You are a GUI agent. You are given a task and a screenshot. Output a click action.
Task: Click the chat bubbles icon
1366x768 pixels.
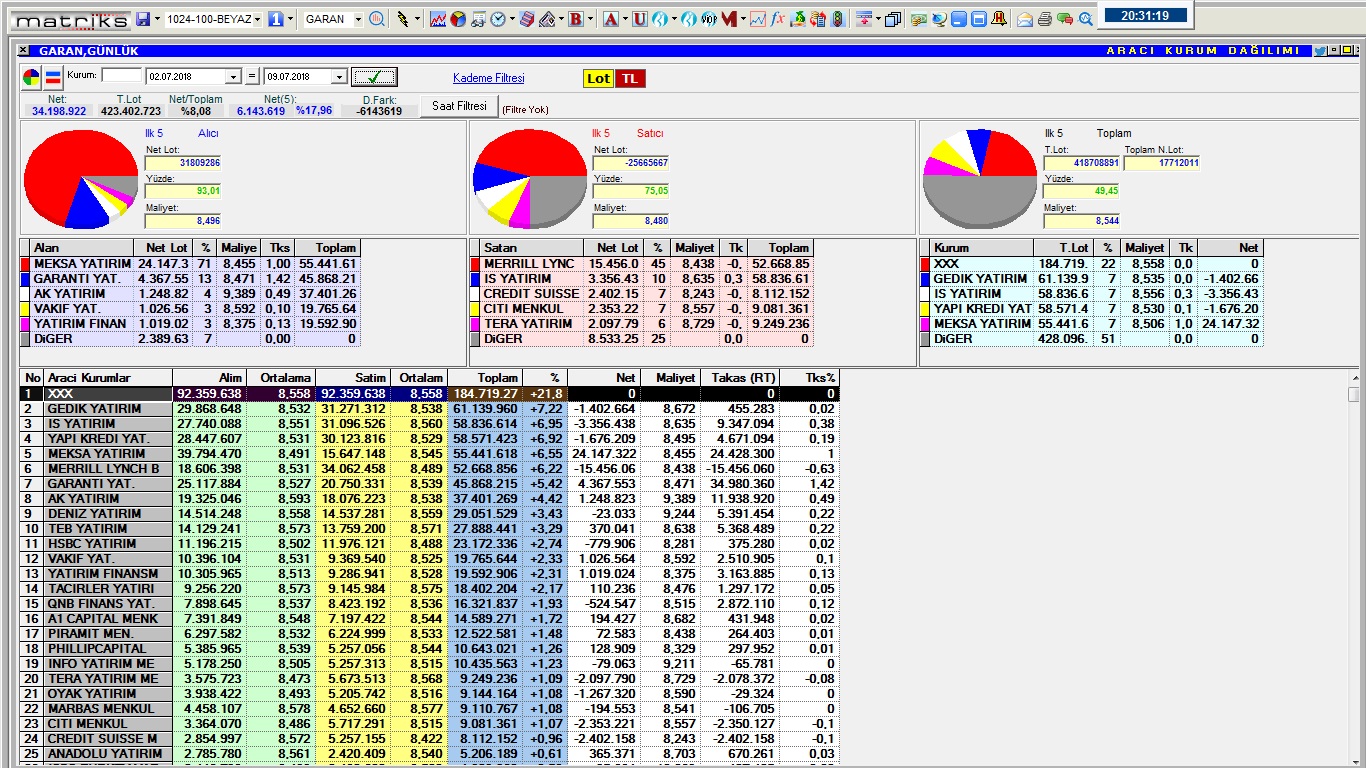tap(1065, 19)
